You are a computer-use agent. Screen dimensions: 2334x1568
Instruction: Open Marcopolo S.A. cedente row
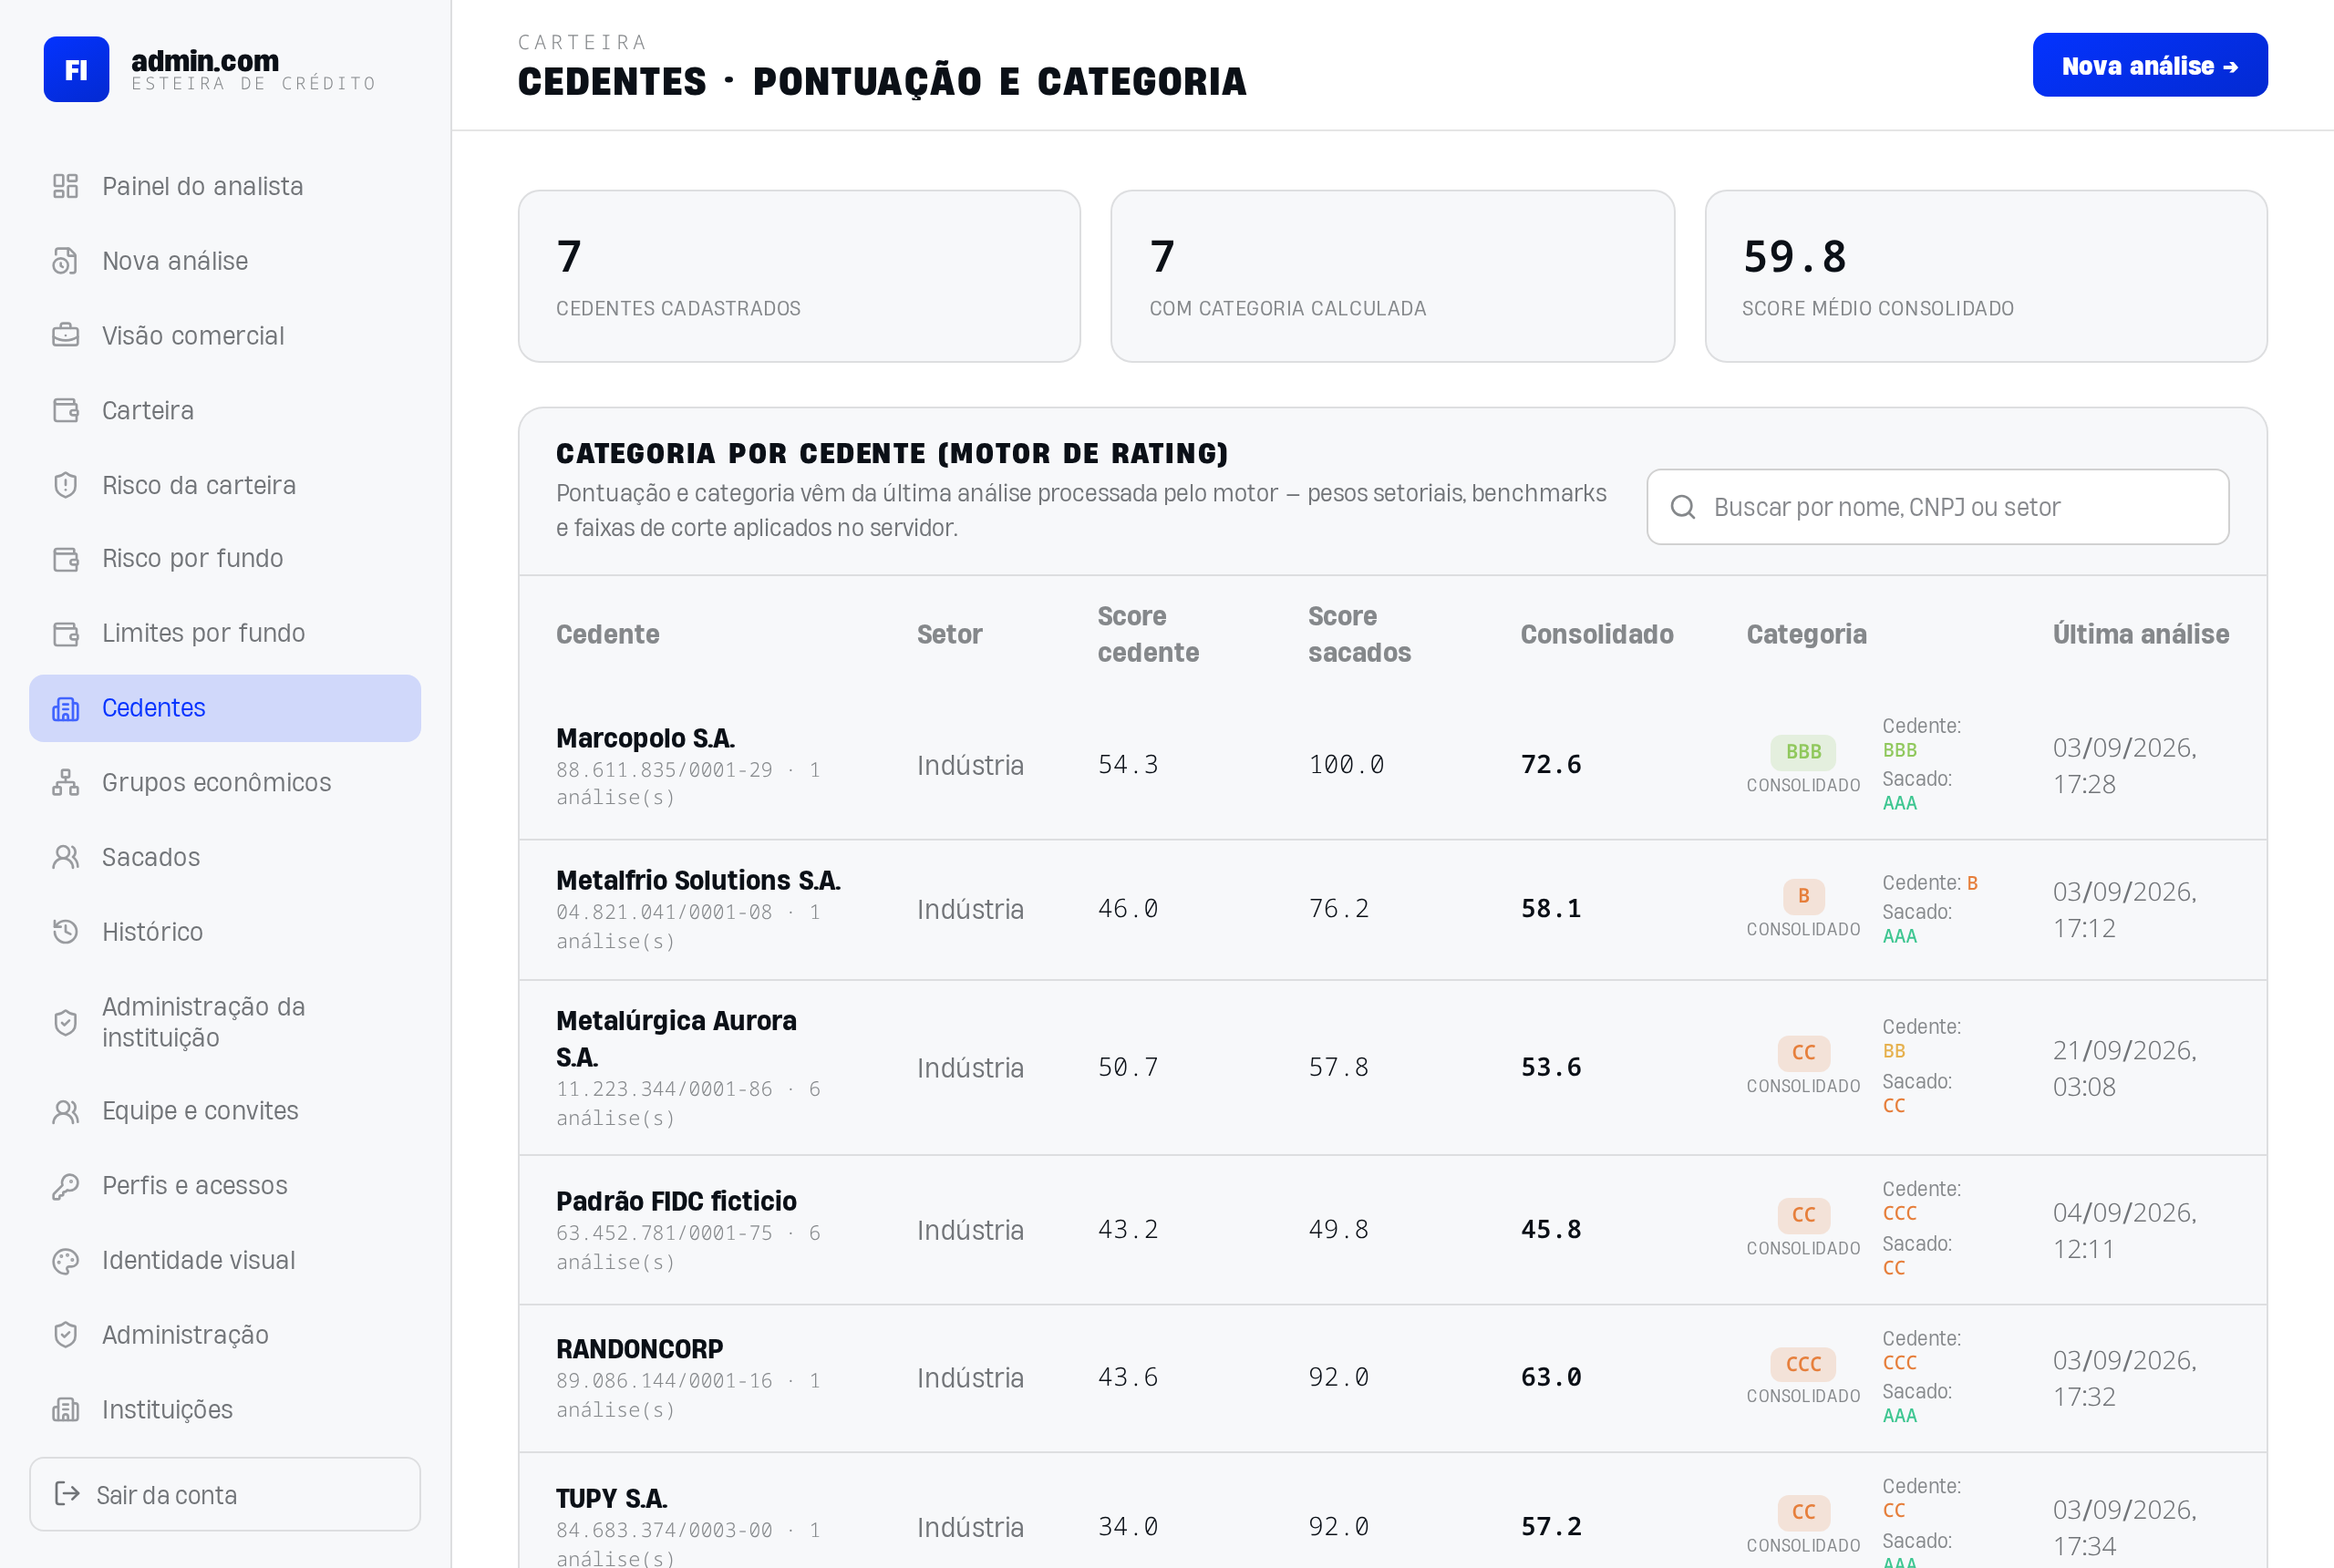(x=1392, y=765)
